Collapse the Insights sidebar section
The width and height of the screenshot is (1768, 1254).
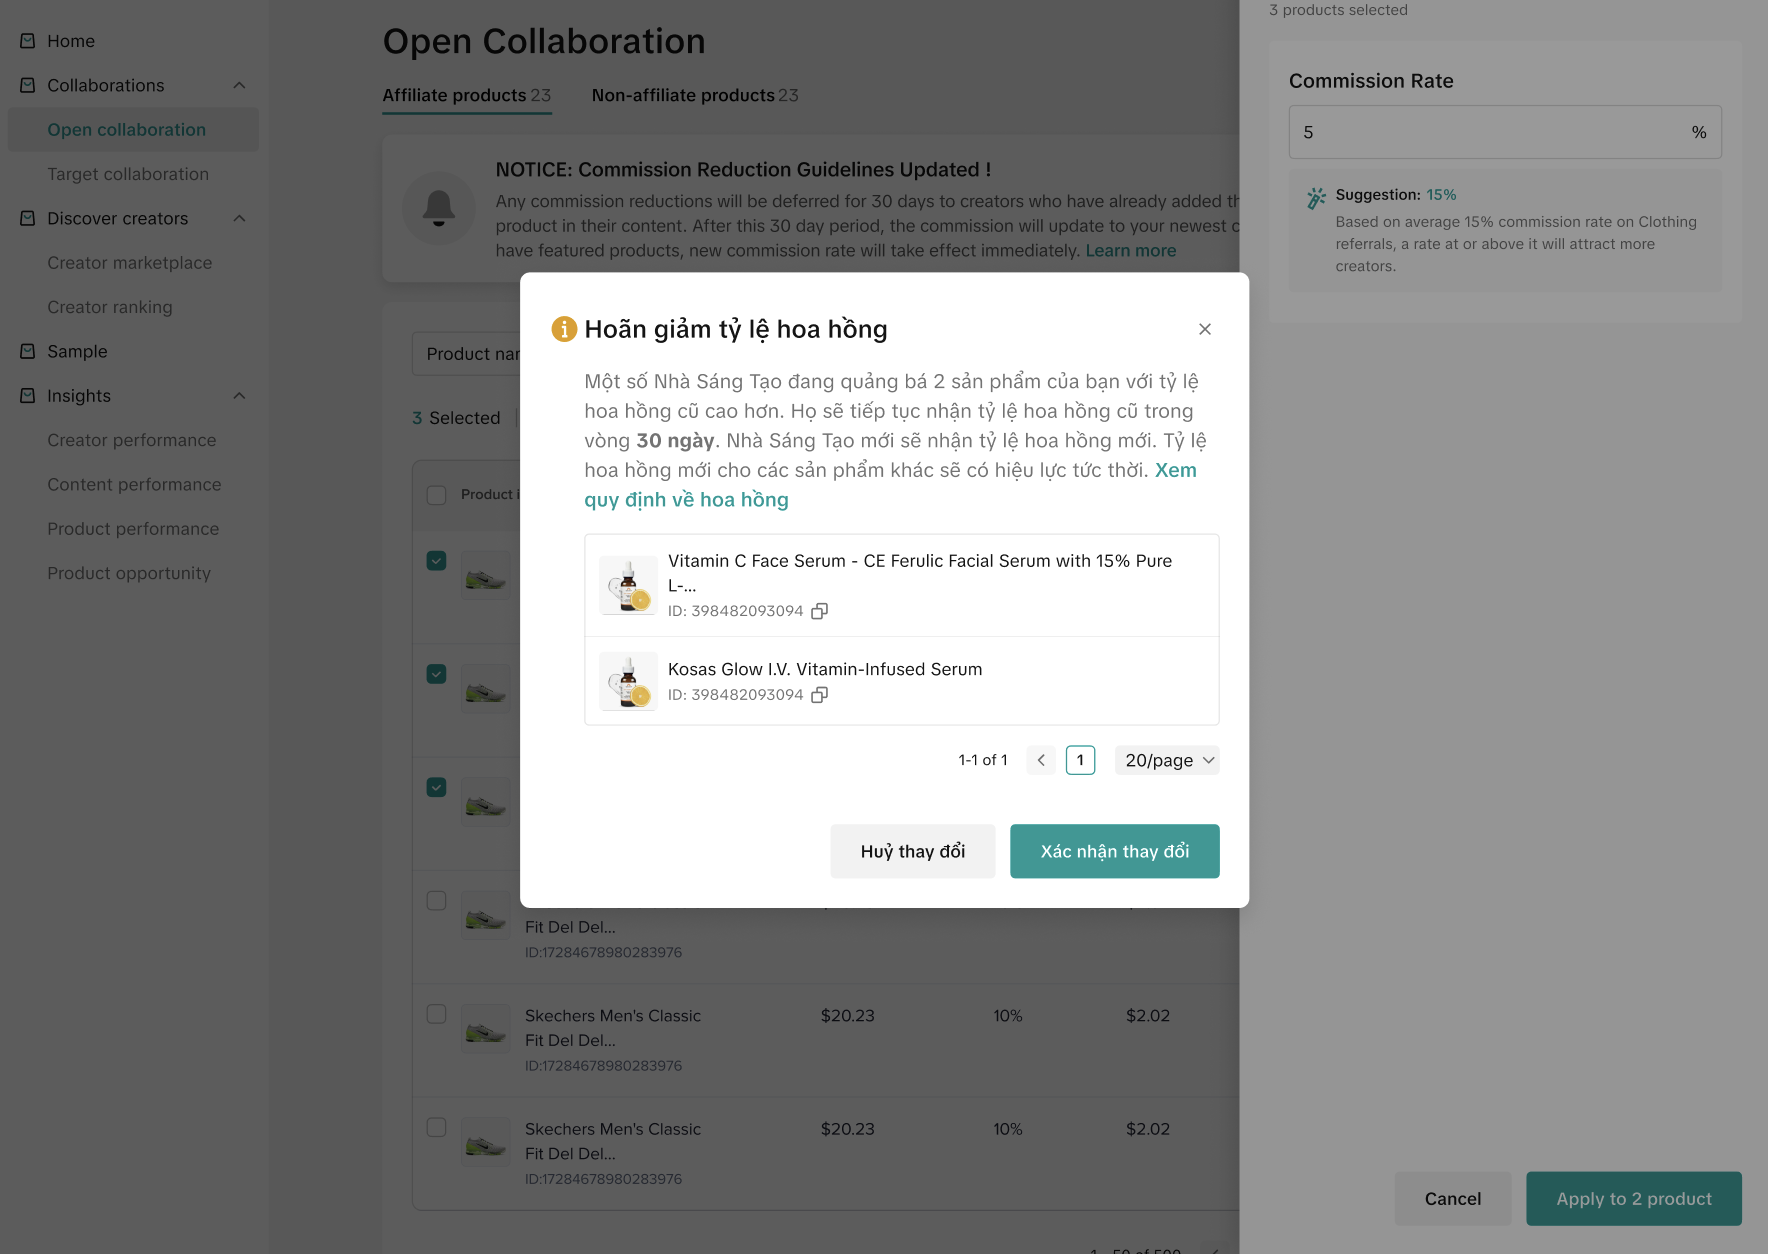[239, 396]
